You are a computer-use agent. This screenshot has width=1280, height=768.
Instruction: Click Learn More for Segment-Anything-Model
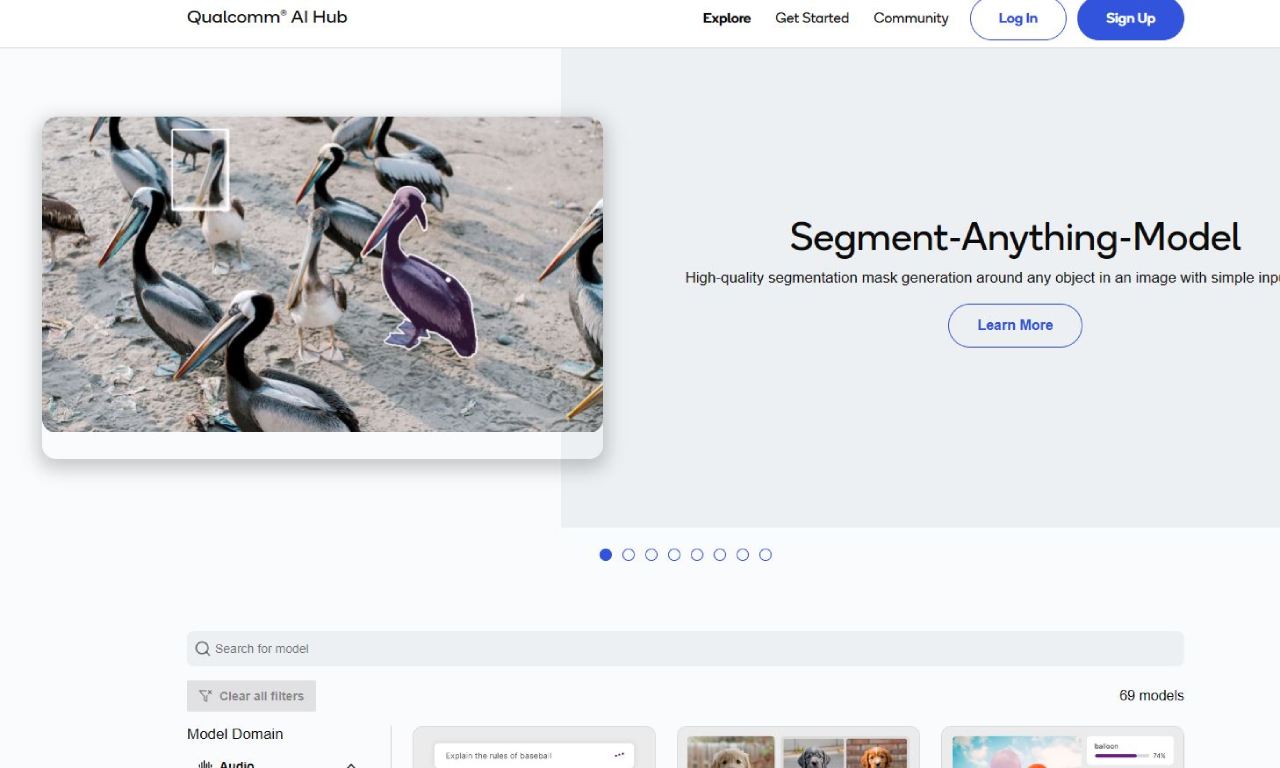coord(1015,325)
